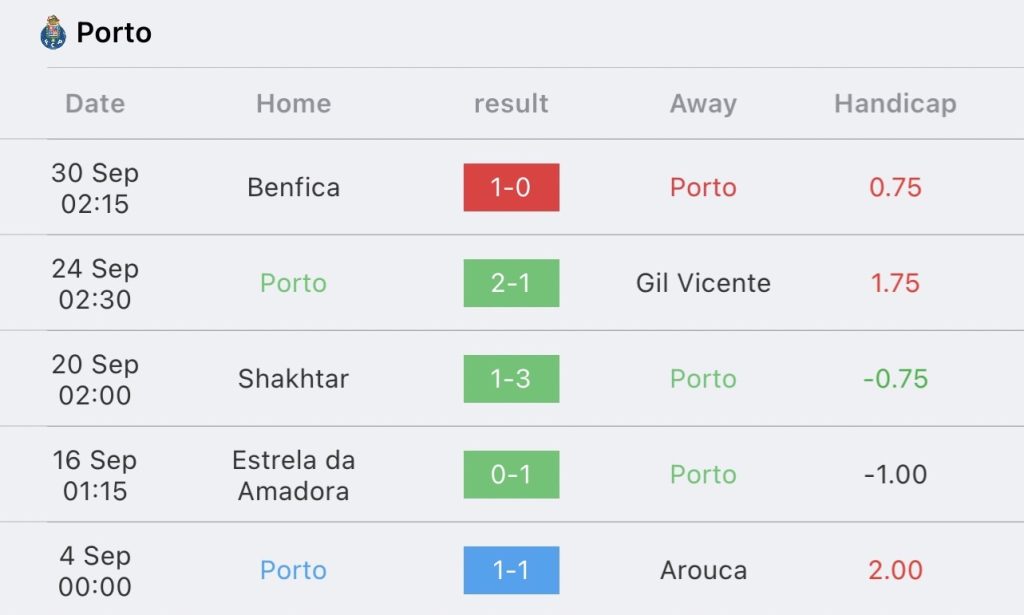Open the Benfica team link

click(x=294, y=187)
